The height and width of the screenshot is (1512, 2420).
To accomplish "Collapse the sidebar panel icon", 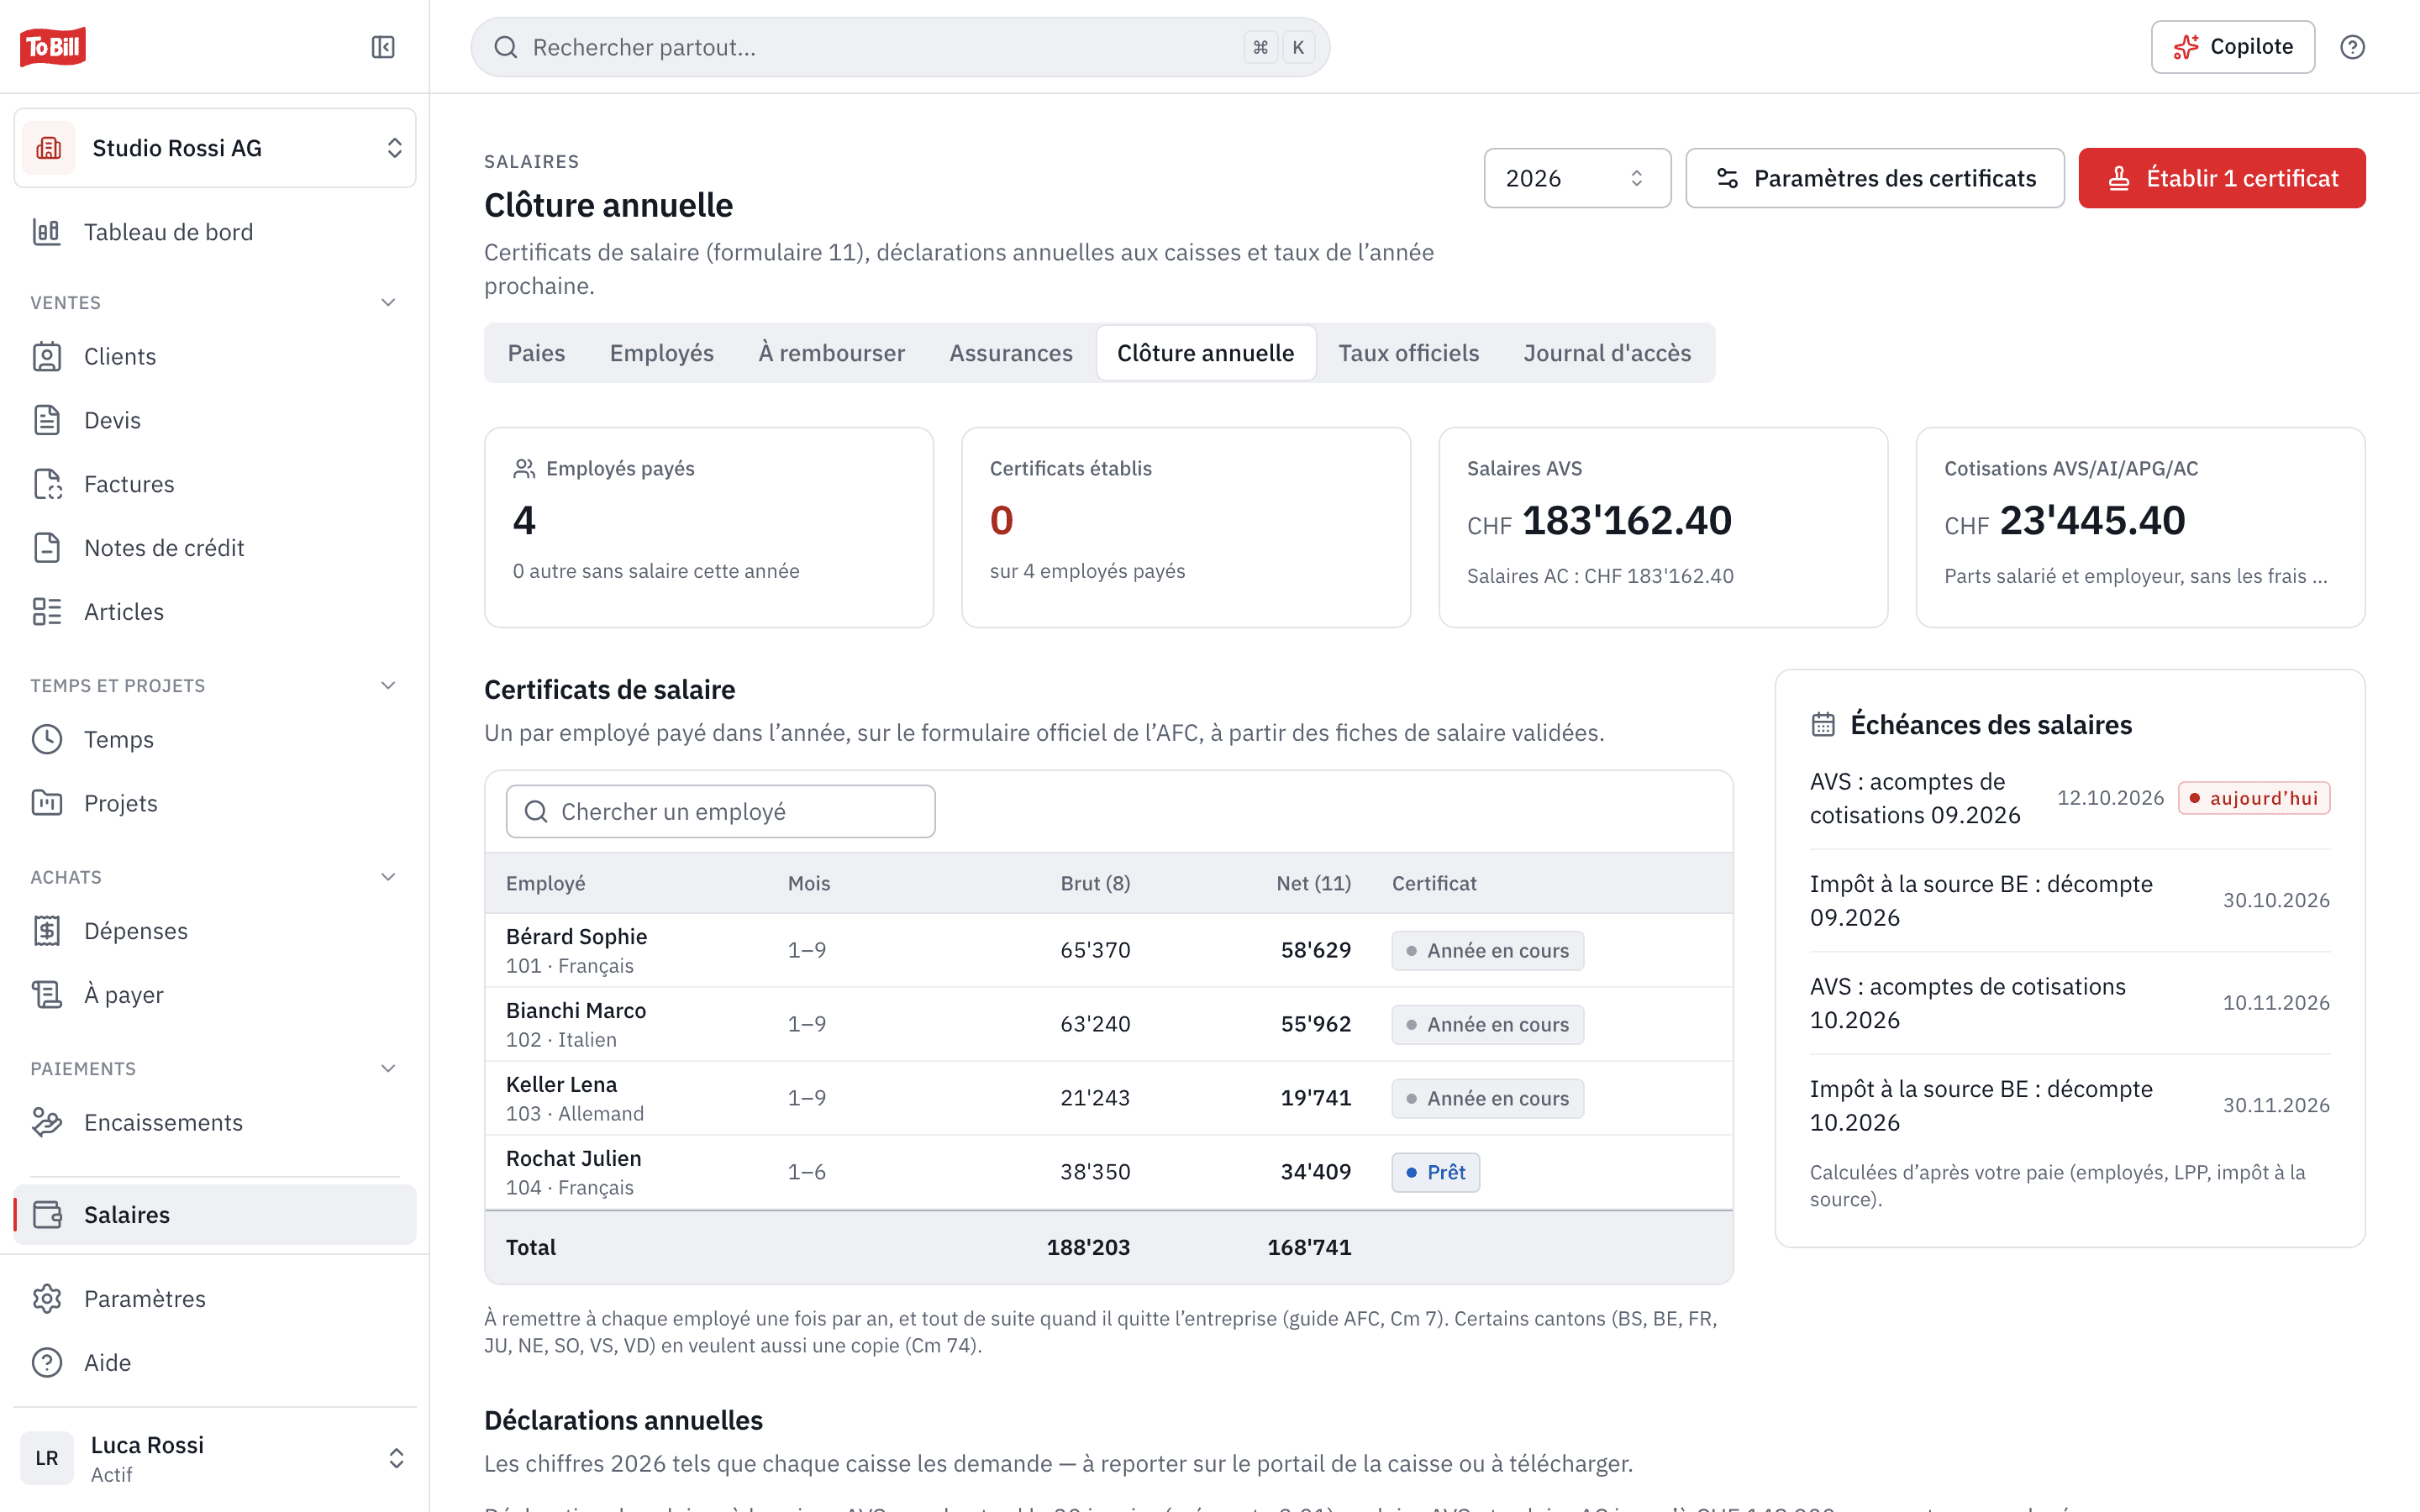I will coord(383,47).
